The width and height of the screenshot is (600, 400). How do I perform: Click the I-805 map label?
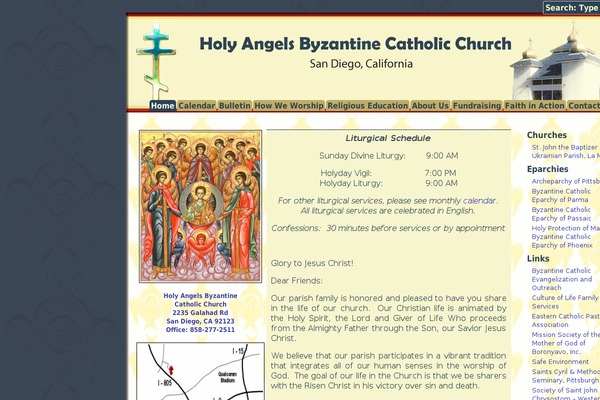[165, 383]
